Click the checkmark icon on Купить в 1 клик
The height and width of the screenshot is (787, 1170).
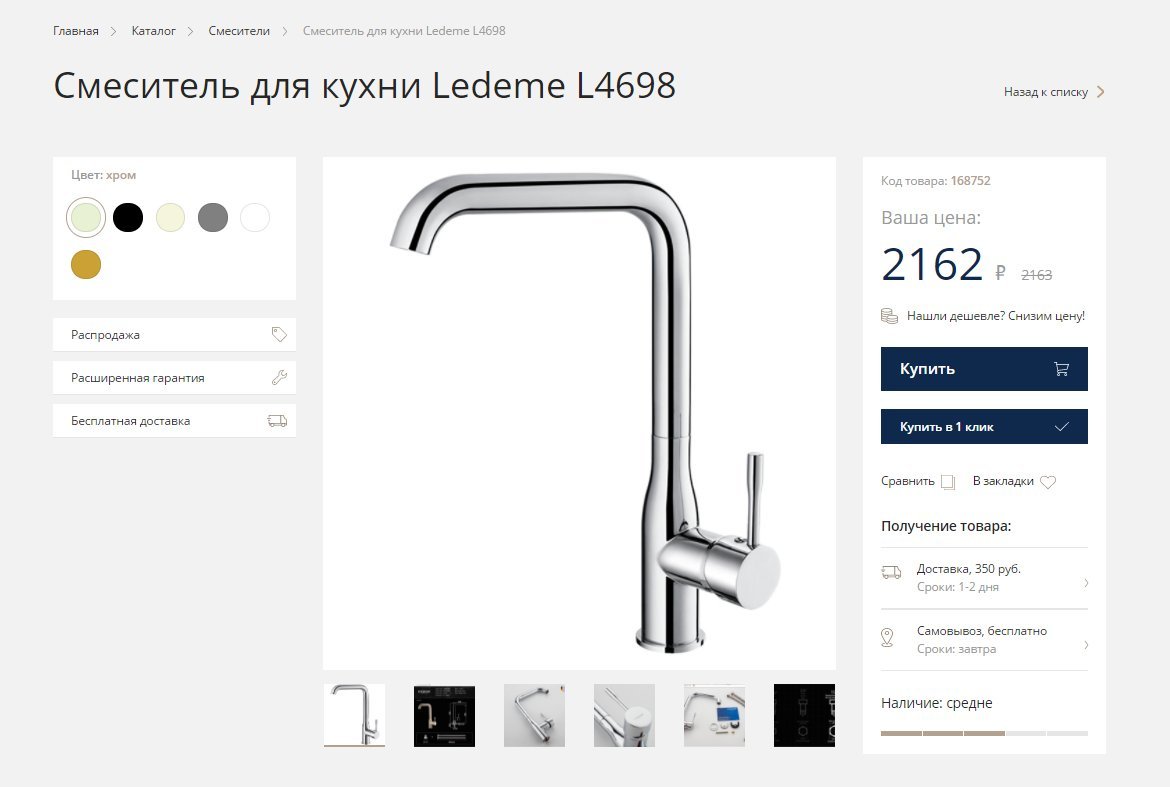coord(1062,427)
